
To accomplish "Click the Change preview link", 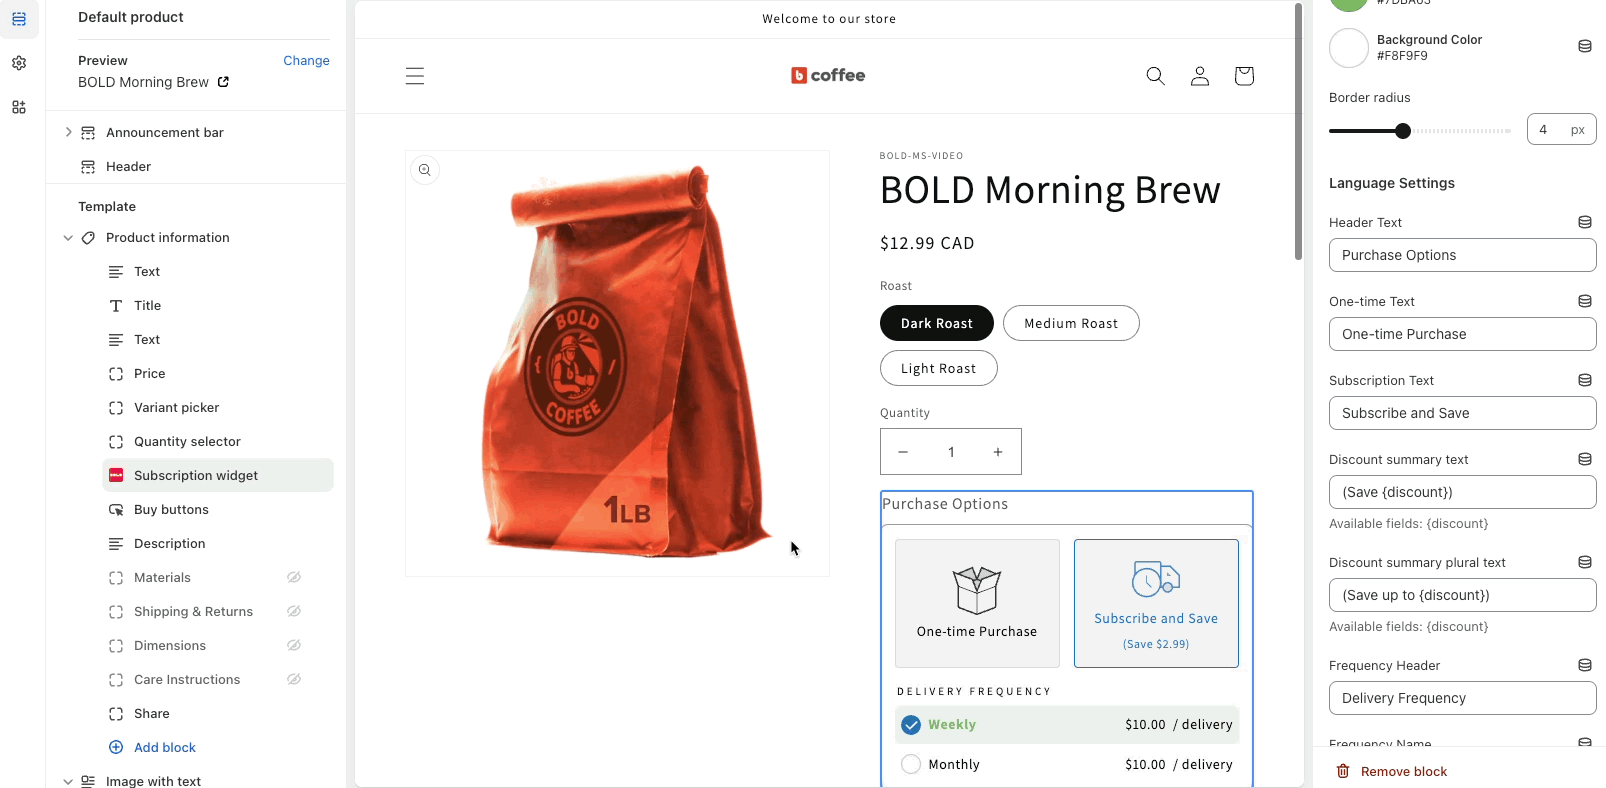I will pos(306,61).
